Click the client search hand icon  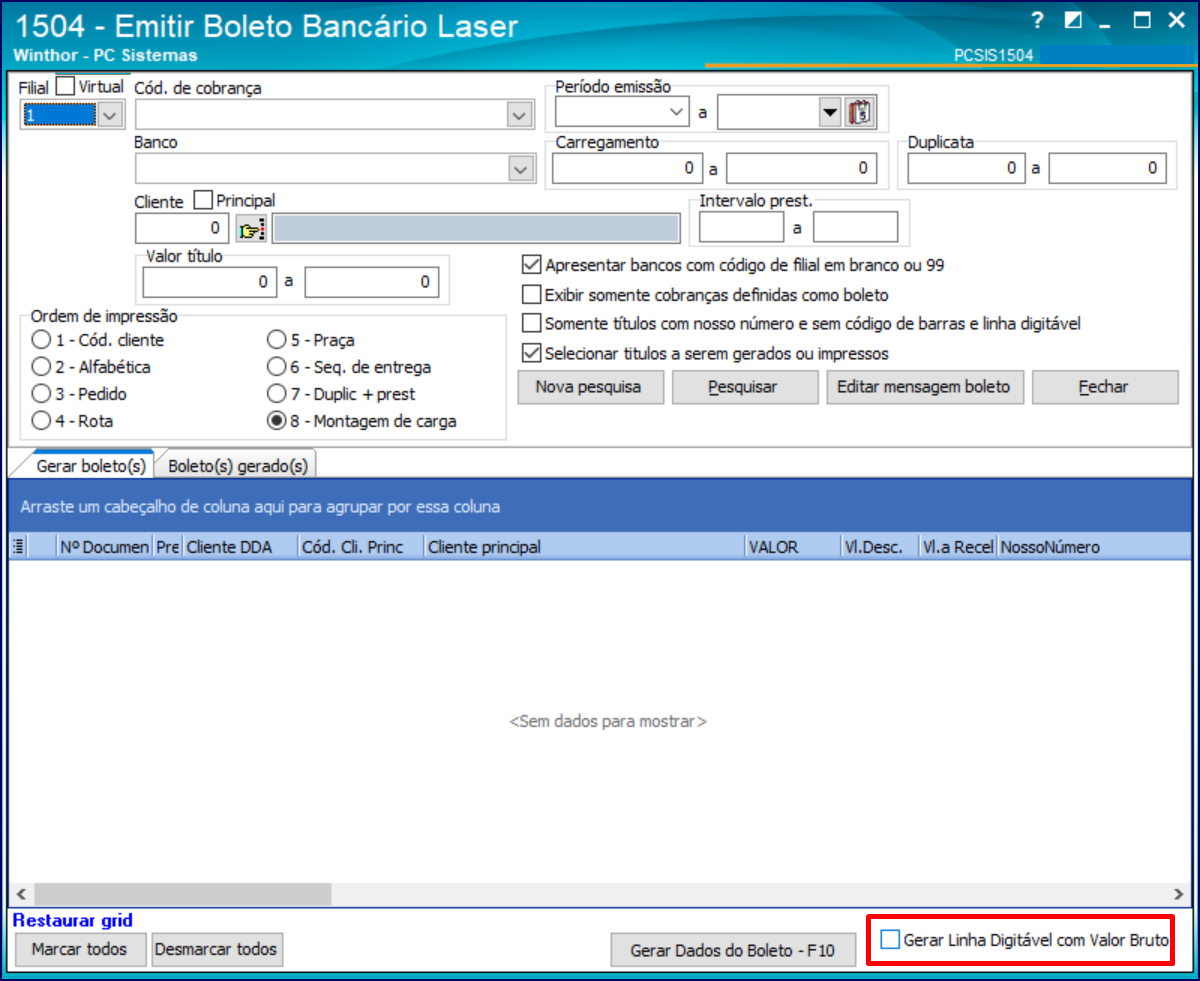click(251, 228)
